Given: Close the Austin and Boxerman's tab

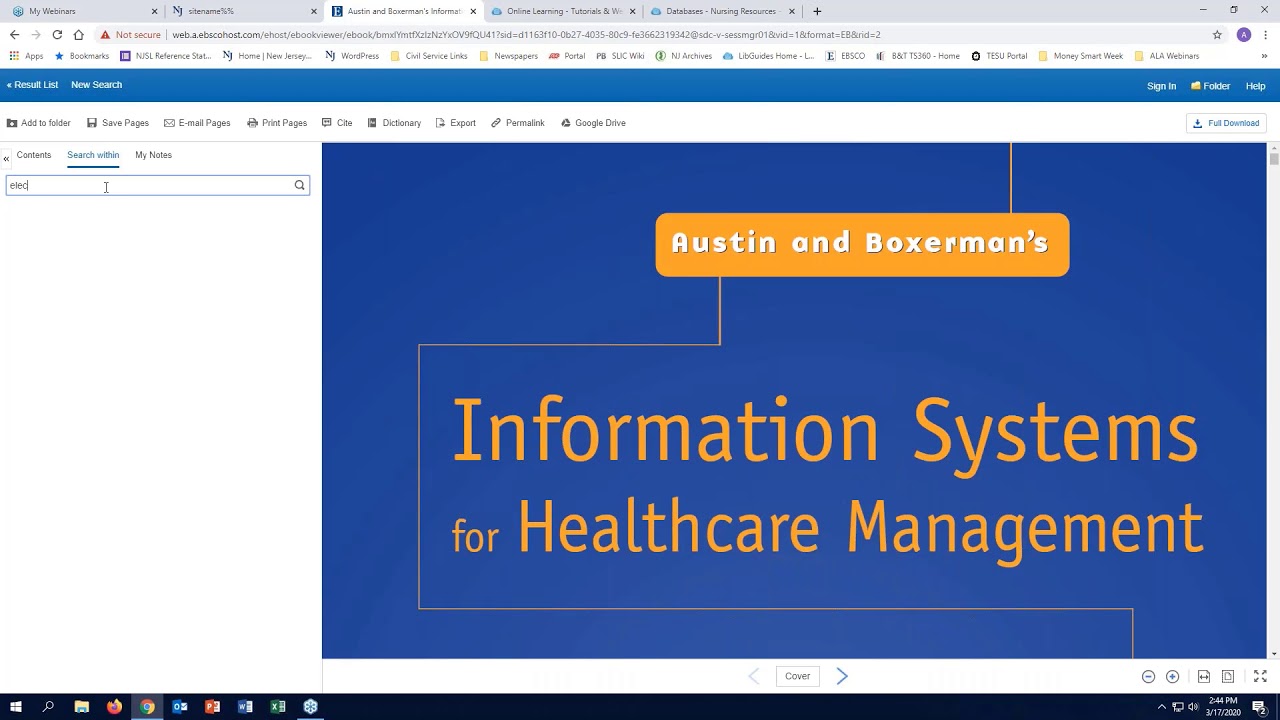Looking at the screenshot, I should click(x=473, y=11).
